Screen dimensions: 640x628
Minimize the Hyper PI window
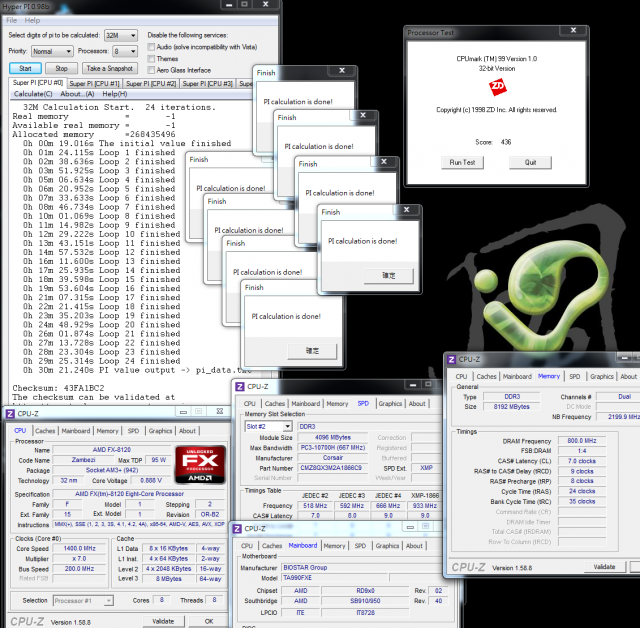point(229,4)
